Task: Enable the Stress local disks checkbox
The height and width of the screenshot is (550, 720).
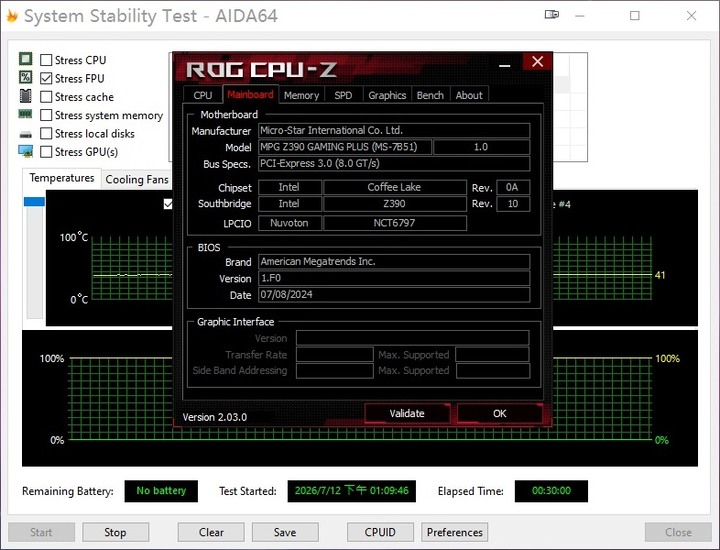Action: [46, 134]
